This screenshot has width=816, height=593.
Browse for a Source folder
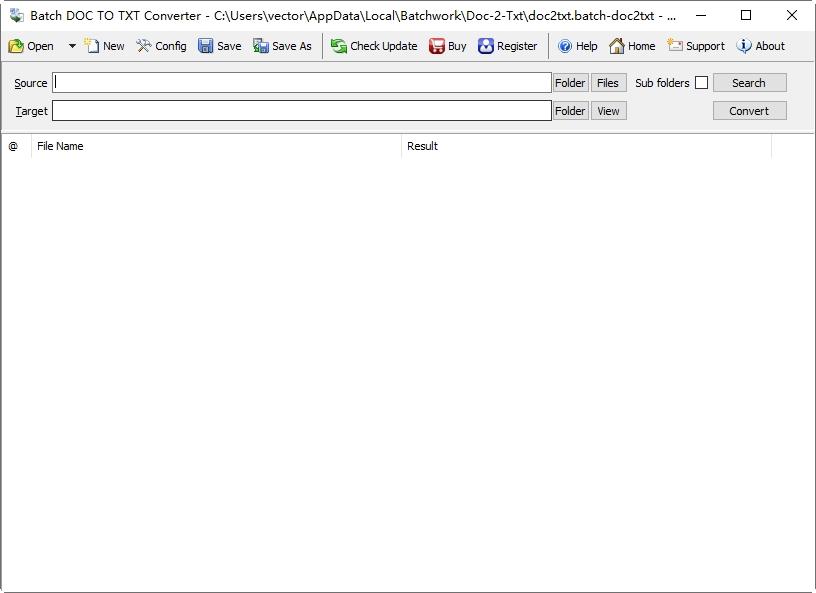coord(570,83)
